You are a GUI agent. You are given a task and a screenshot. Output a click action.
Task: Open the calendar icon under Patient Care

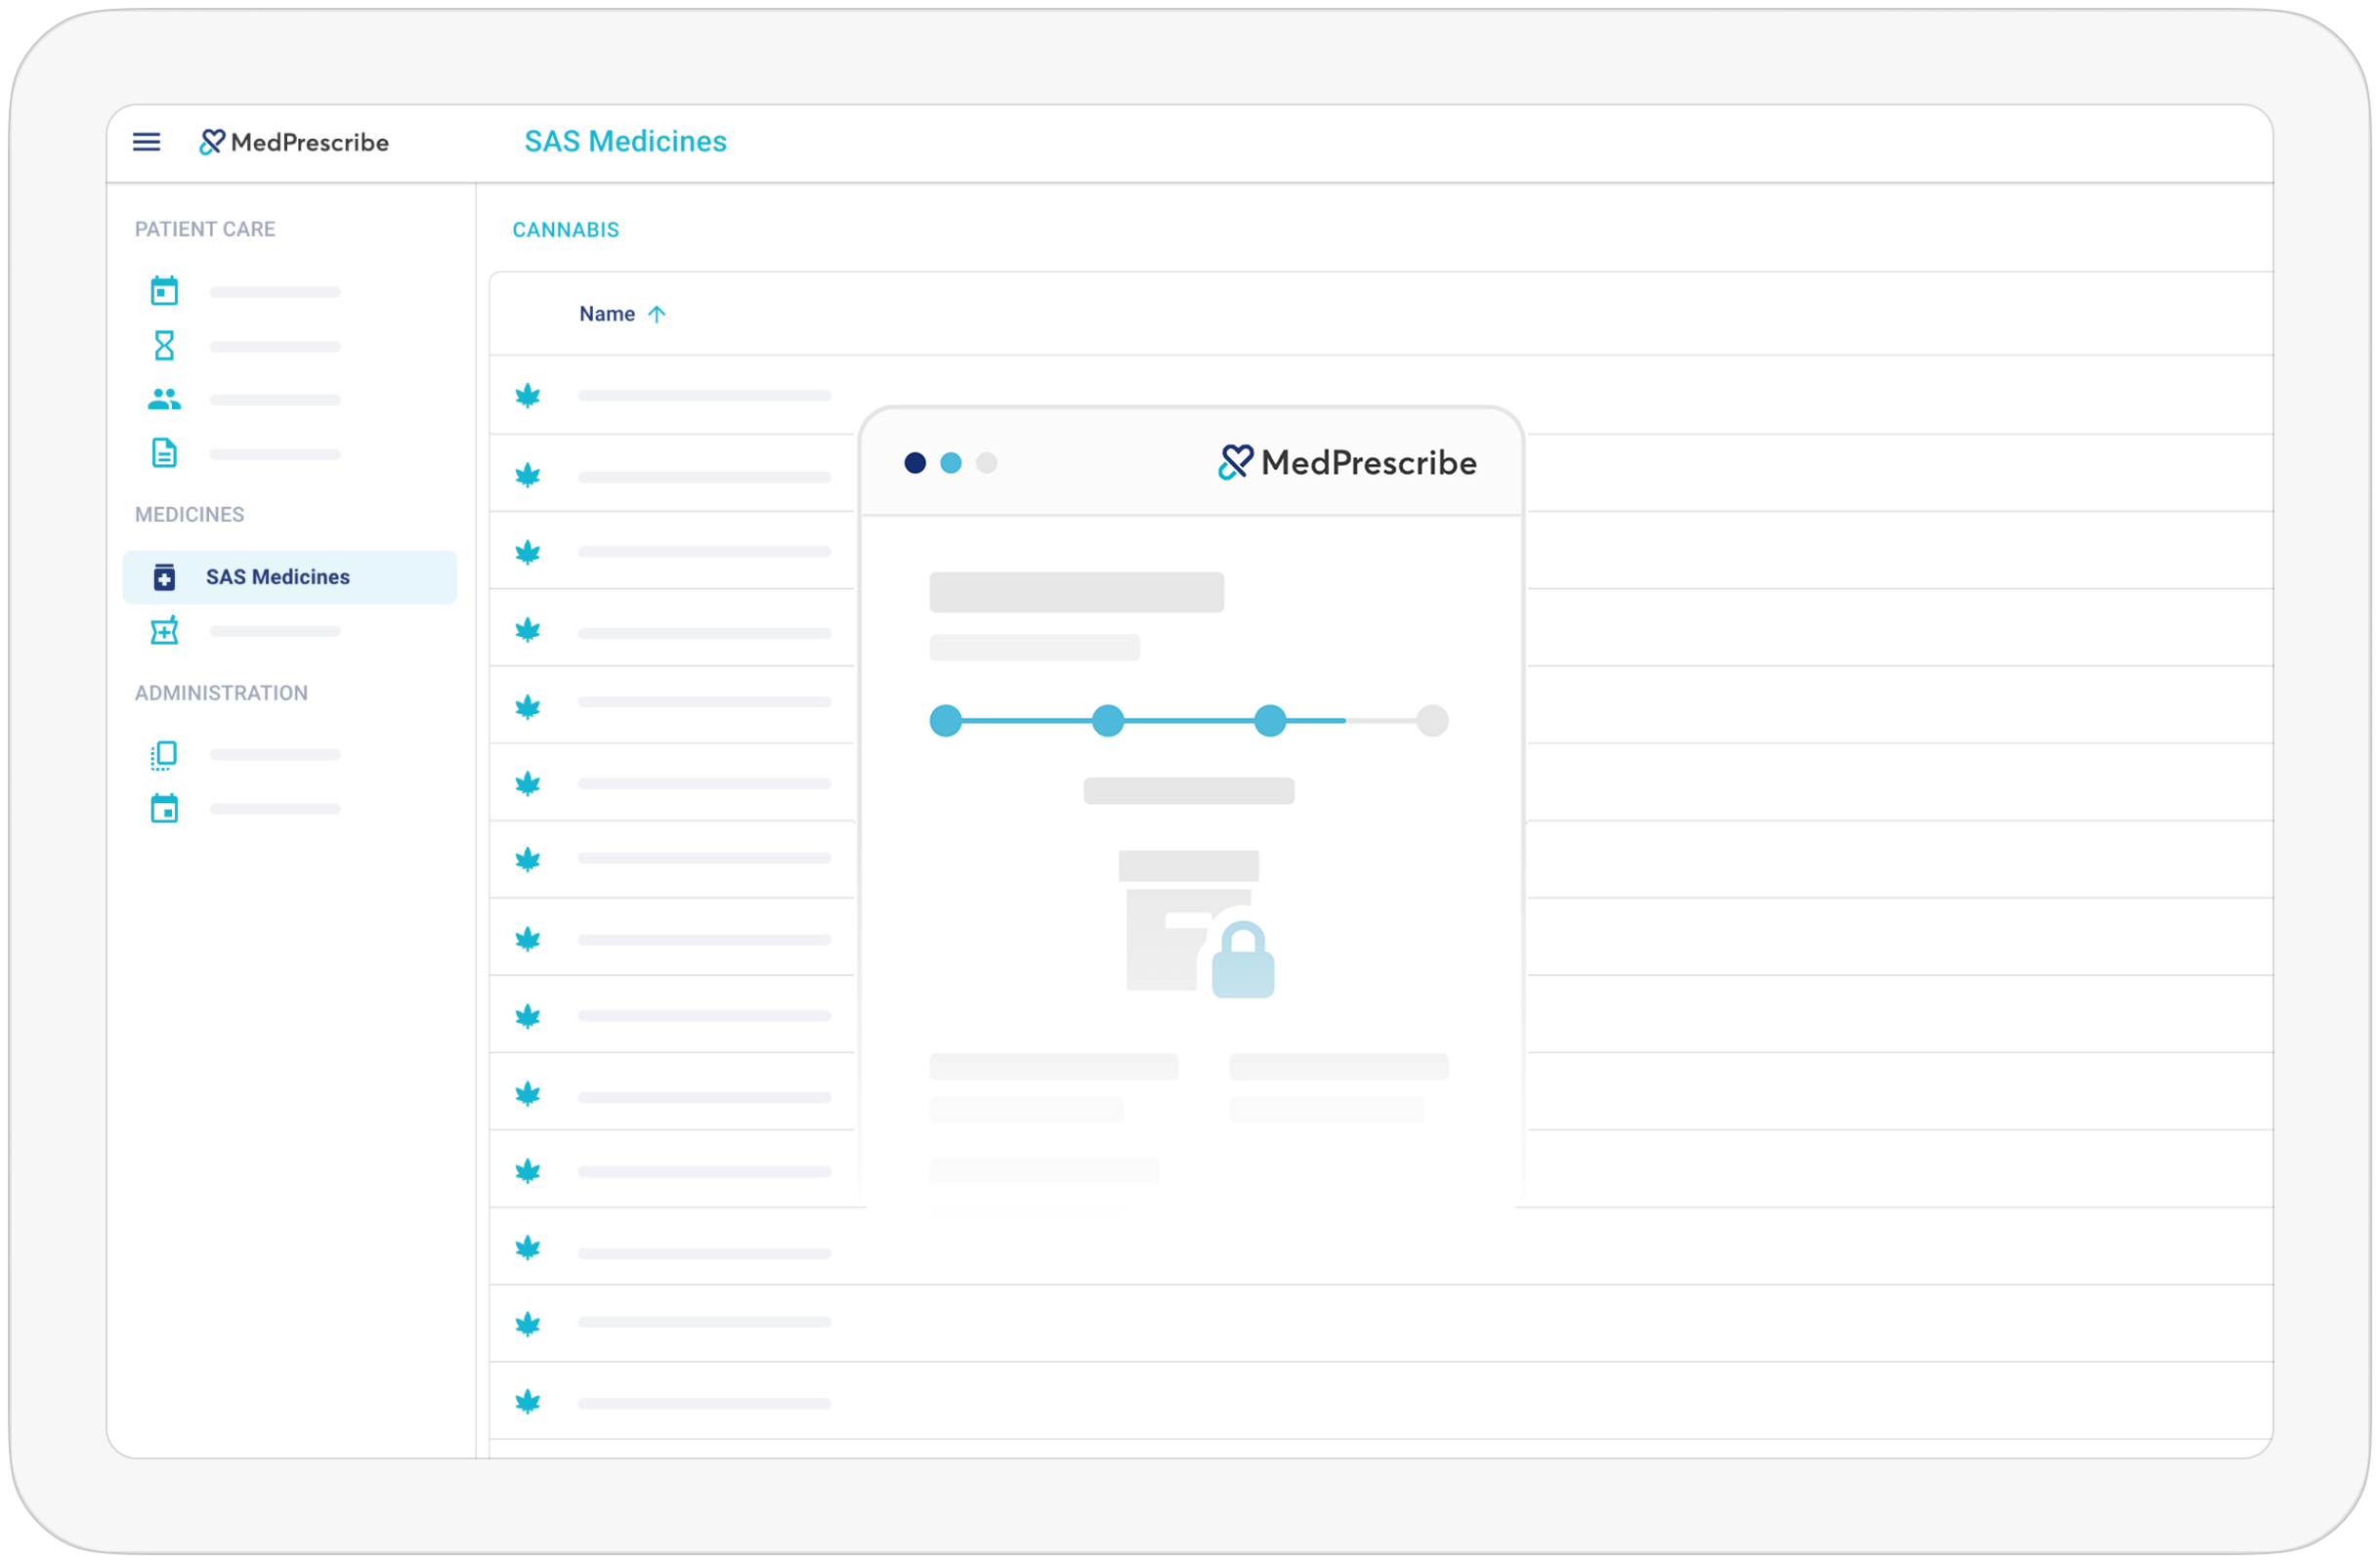coord(164,291)
